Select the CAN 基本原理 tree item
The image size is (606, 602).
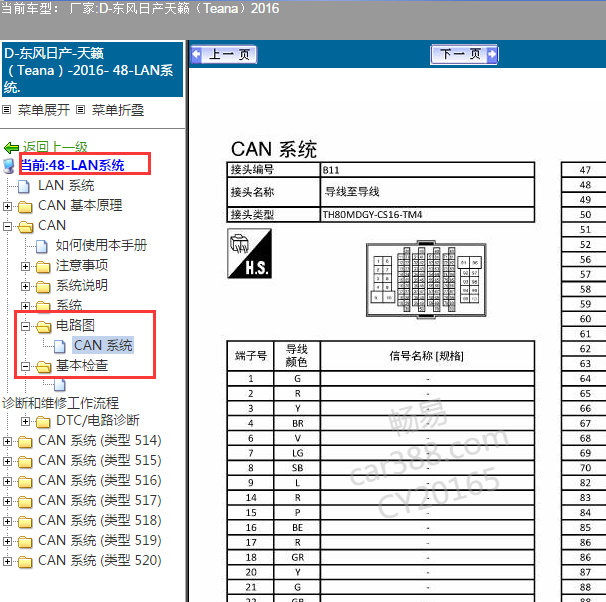[80, 206]
